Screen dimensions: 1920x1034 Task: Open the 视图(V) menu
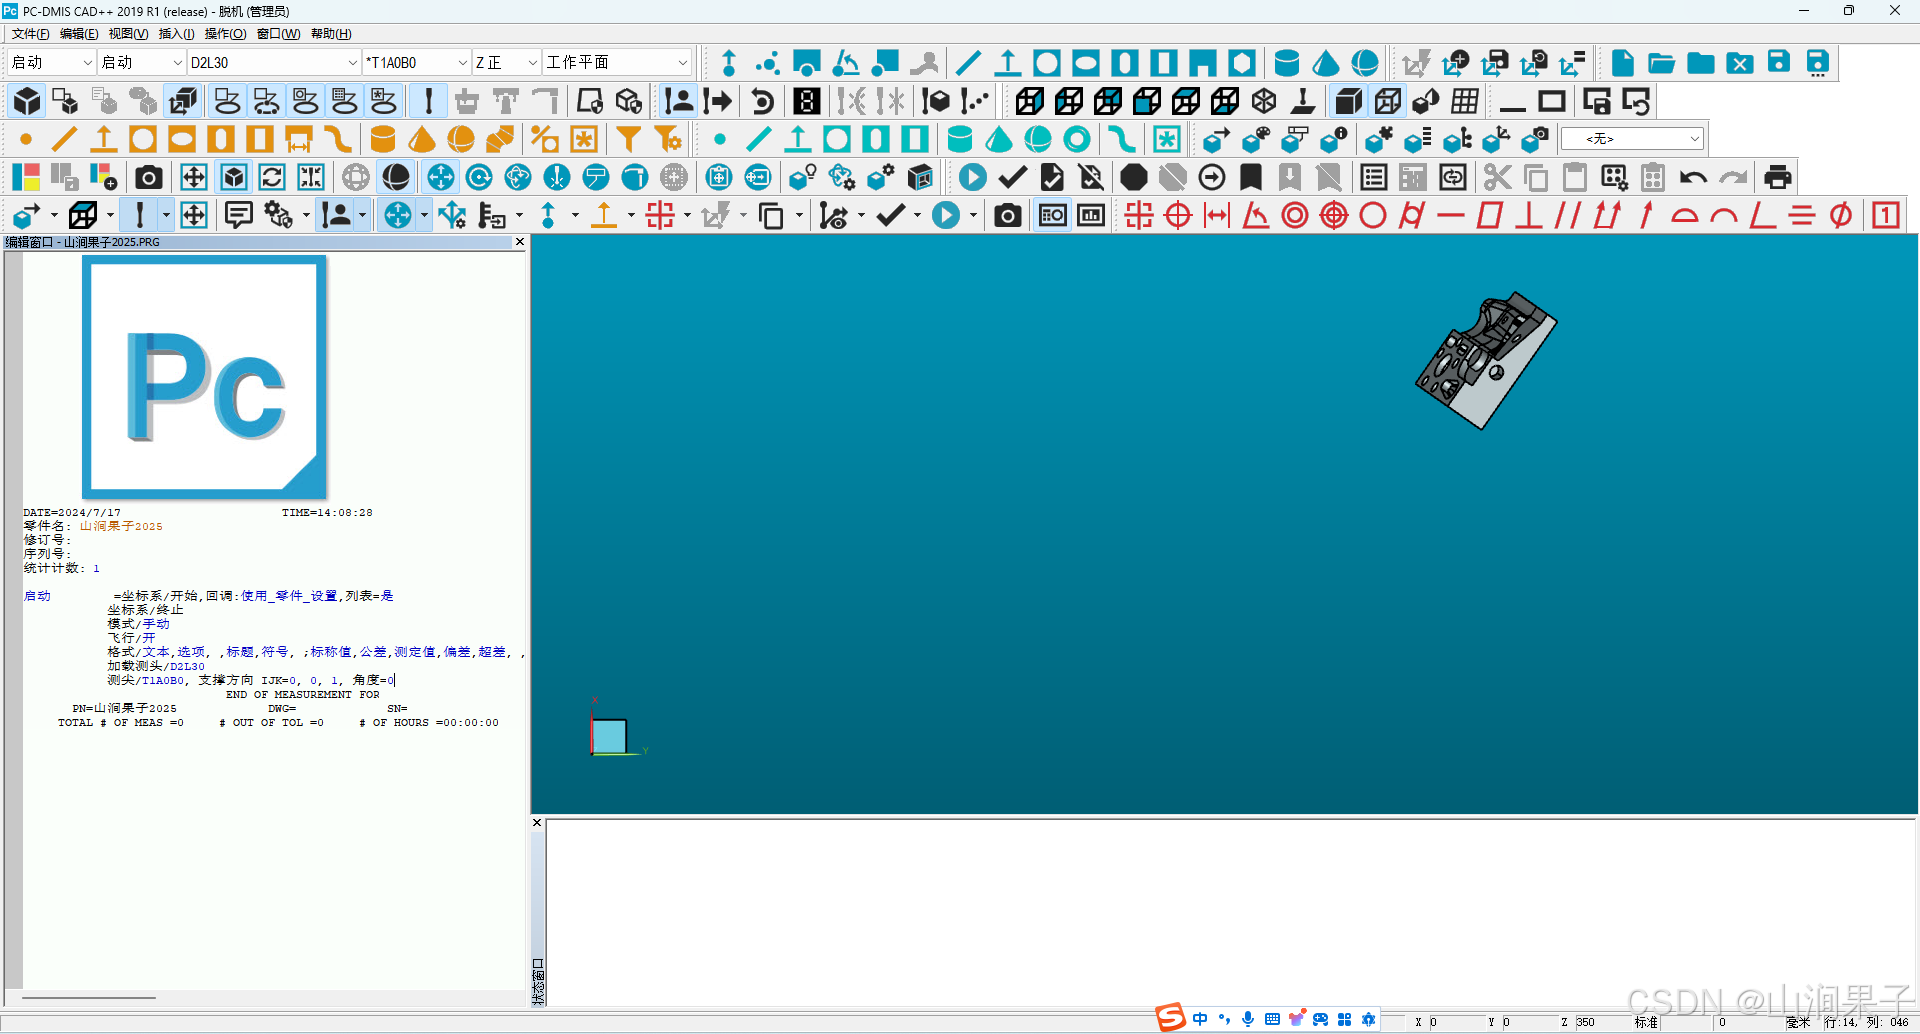click(x=128, y=34)
